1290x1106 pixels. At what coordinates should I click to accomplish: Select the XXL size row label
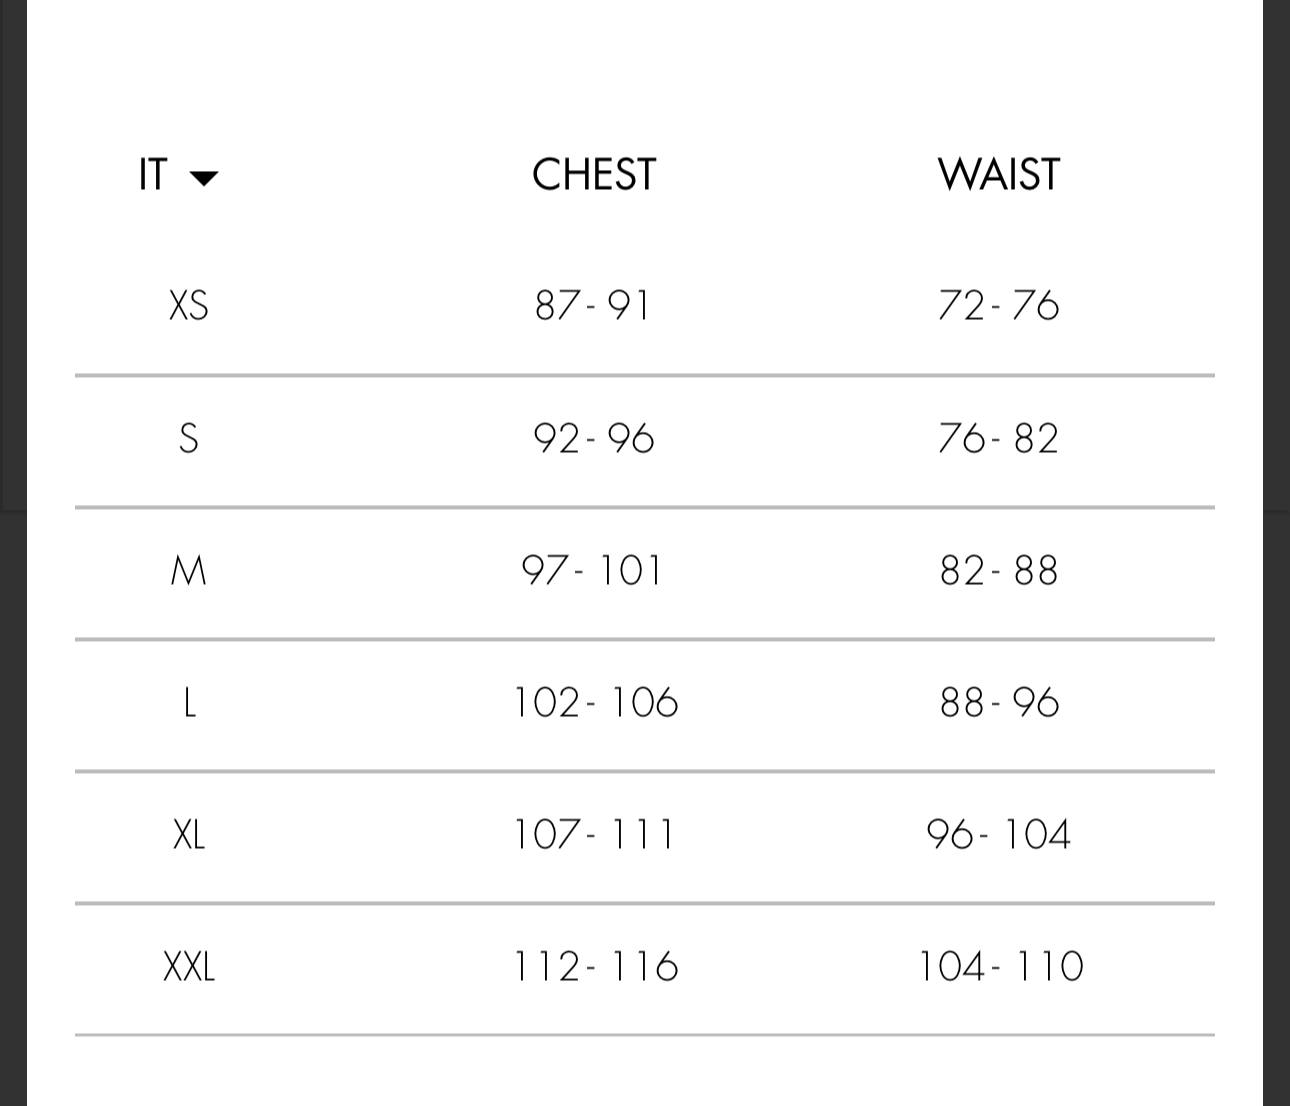point(189,967)
